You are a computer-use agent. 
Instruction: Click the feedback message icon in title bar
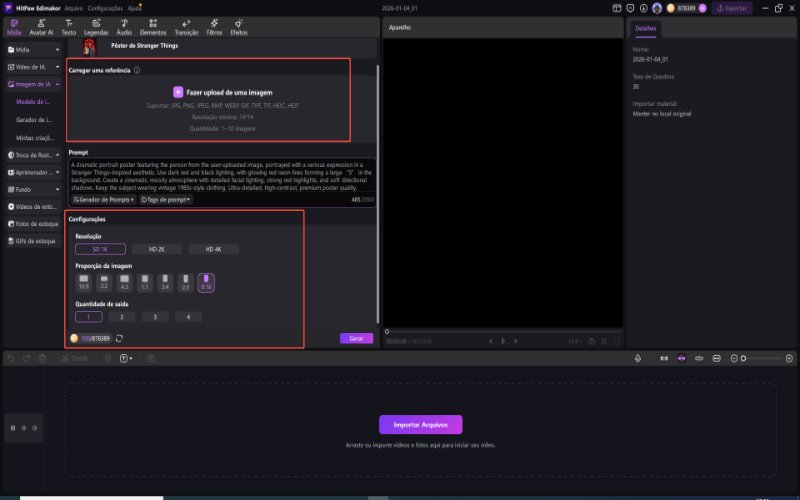pyautogui.click(x=630, y=8)
